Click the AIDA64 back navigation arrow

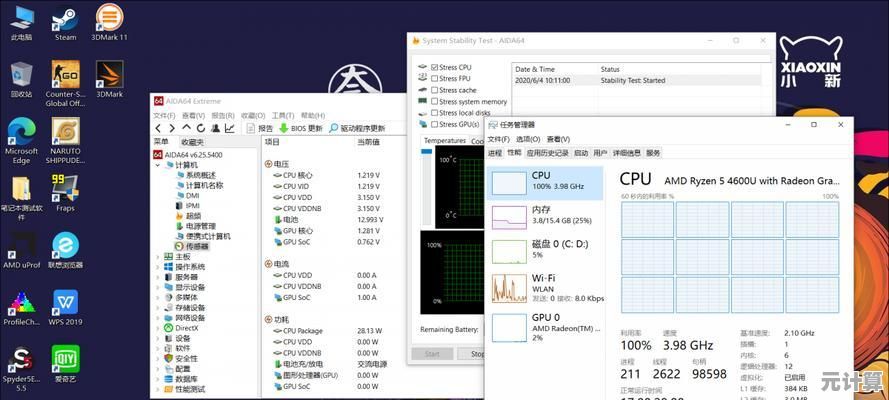click(x=158, y=128)
